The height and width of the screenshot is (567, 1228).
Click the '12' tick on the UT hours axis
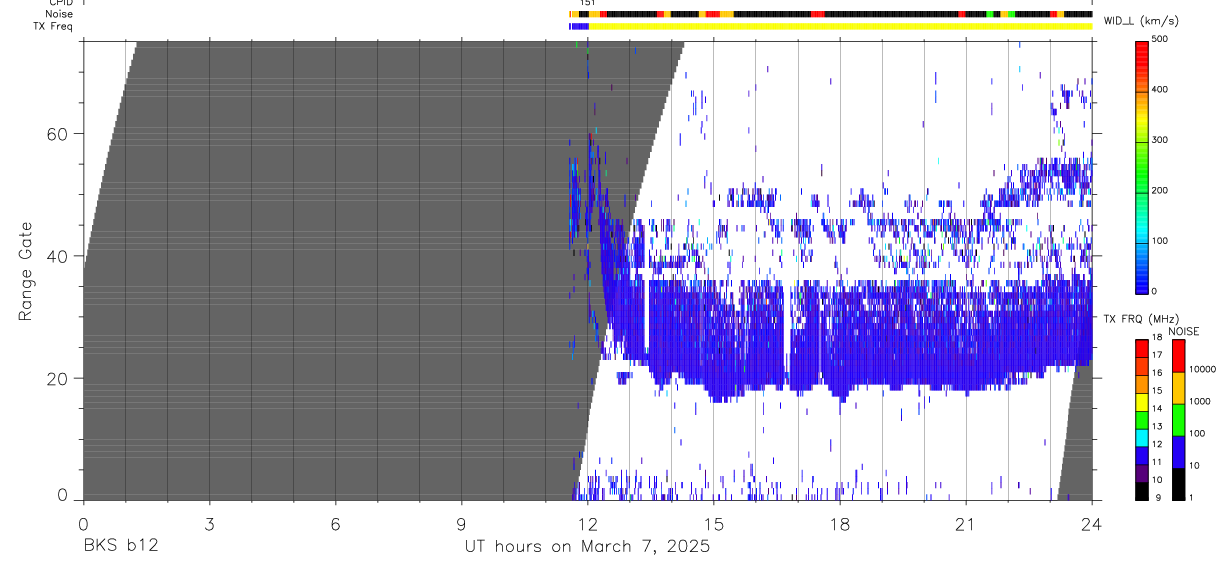[588, 523]
